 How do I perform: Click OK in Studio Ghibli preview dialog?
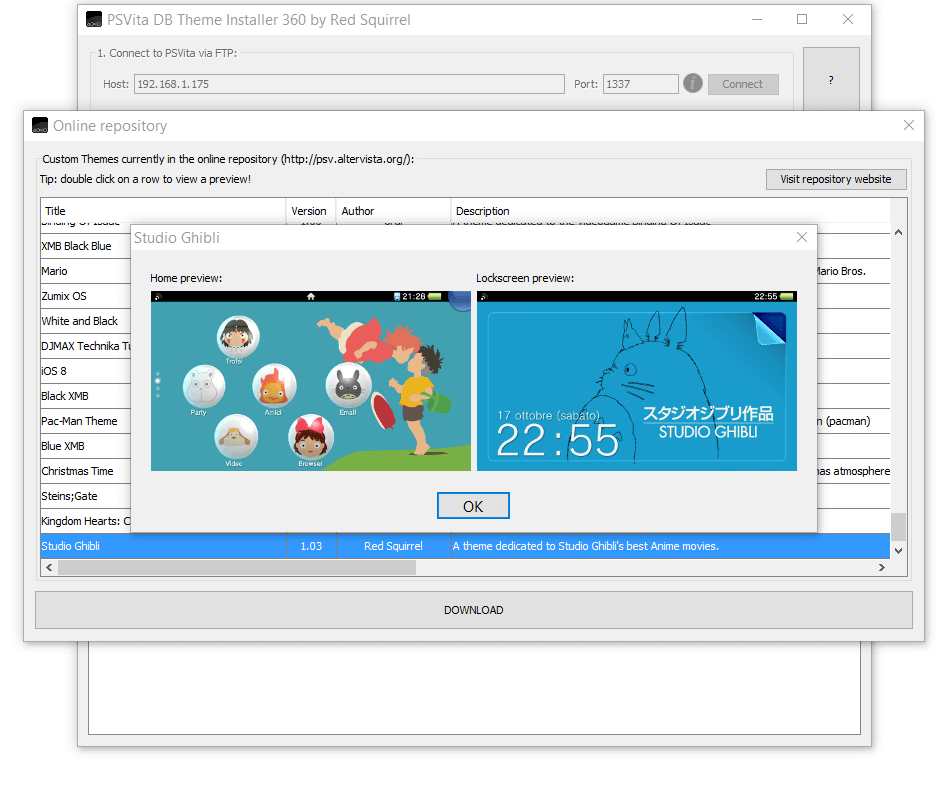pos(473,506)
